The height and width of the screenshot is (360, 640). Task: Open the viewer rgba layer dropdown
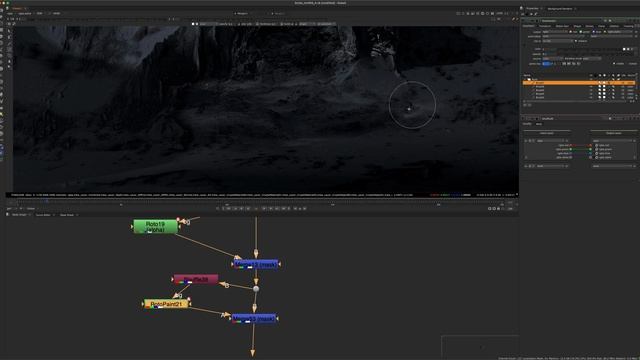point(11,13)
